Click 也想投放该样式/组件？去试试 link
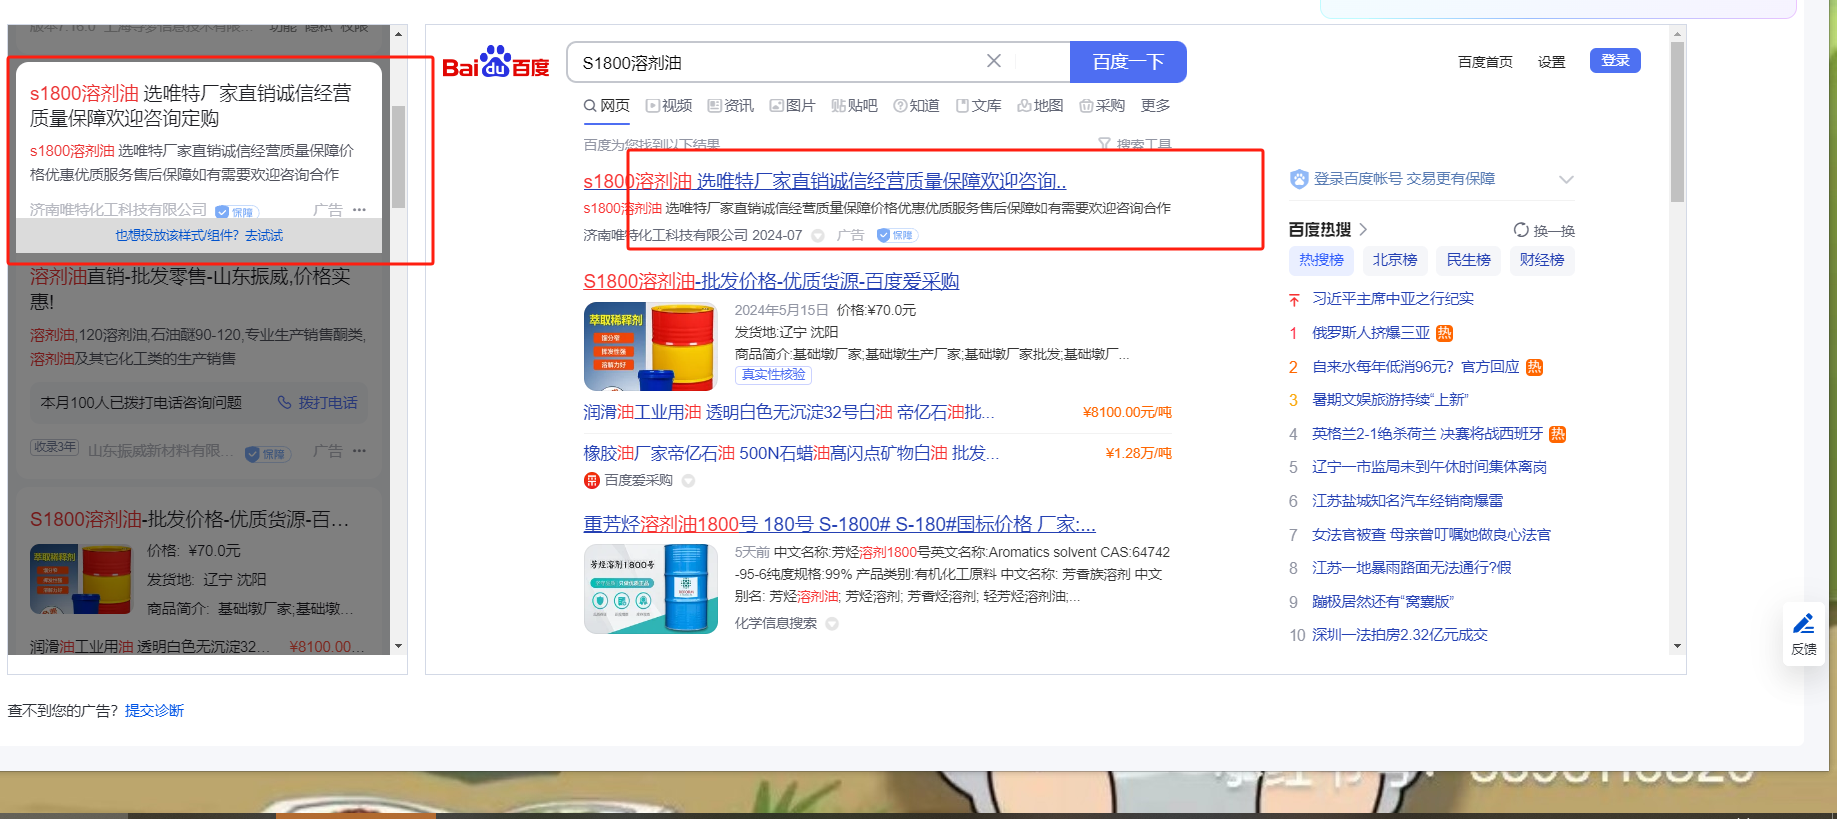Image resolution: width=1837 pixels, height=819 pixels. tap(199, 236)
